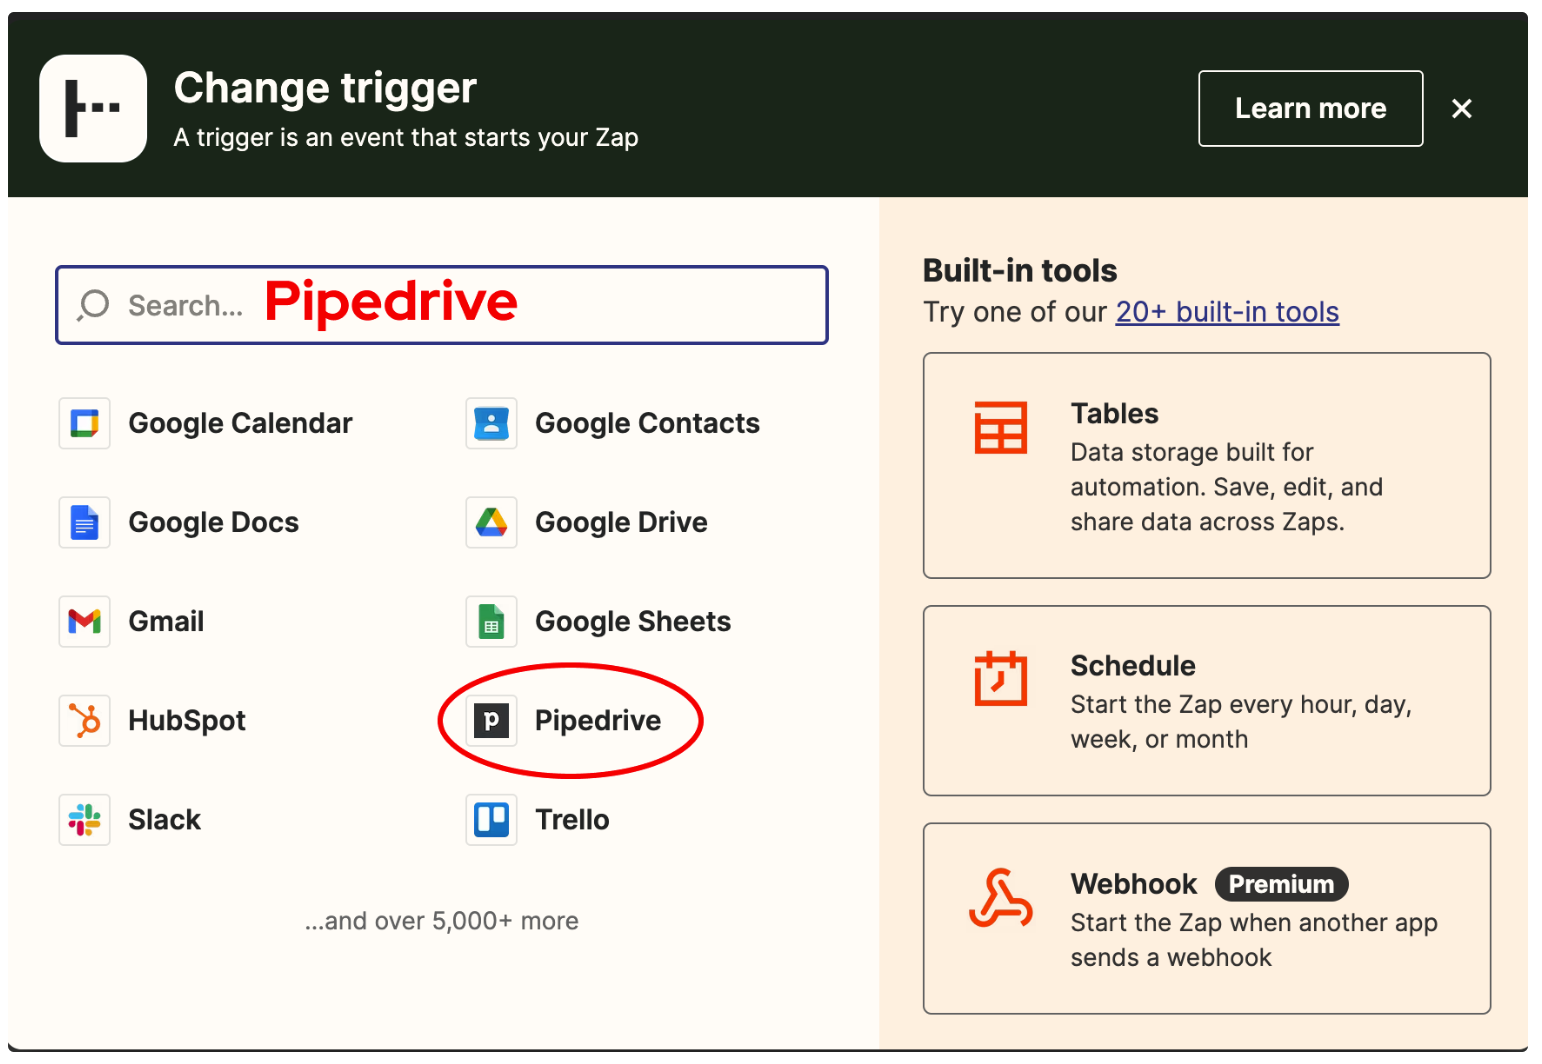Focus the app search field
The width and height of the screenshot is (1542, 1064).
tap(442, 305)
